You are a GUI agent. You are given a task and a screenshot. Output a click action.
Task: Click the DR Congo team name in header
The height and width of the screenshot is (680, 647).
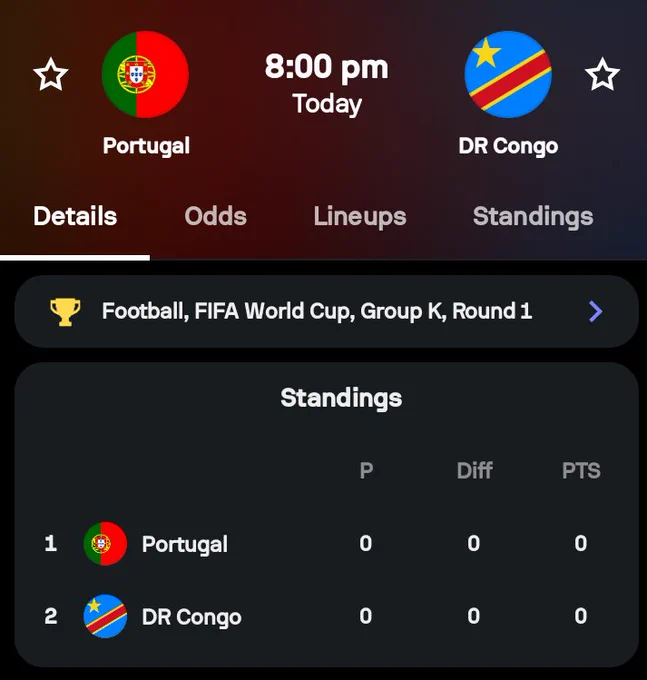508,146
